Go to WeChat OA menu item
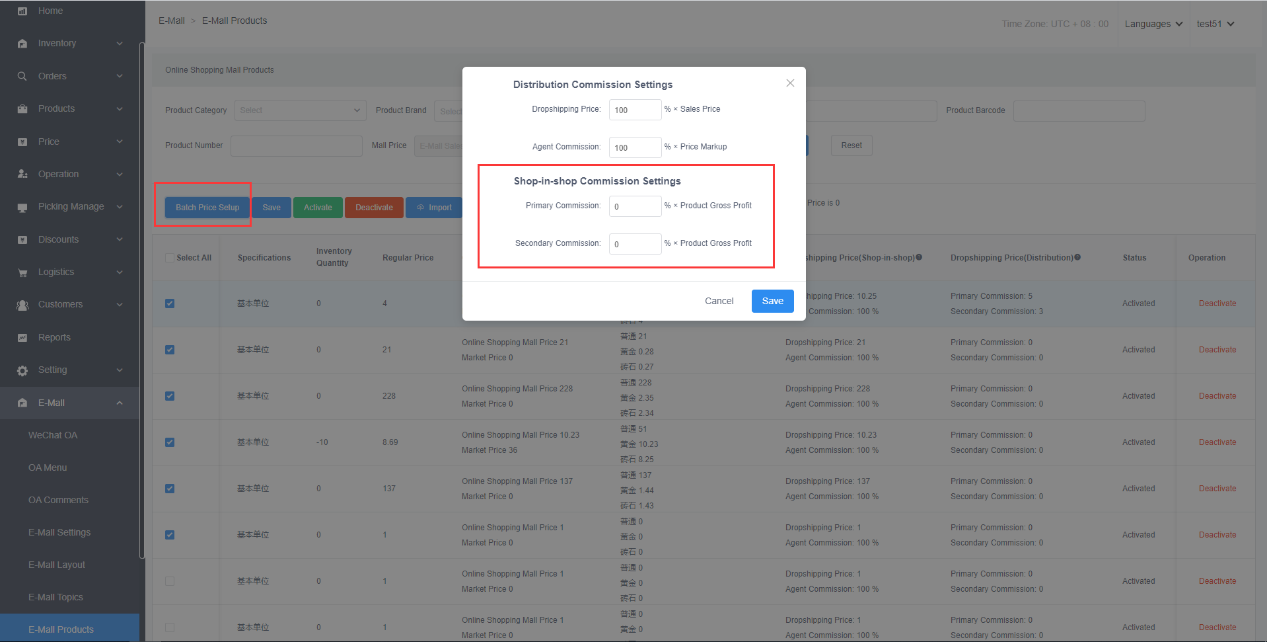Image resolution: width=1267 pixels, height=642 pixels. click(x=52, y=435)
